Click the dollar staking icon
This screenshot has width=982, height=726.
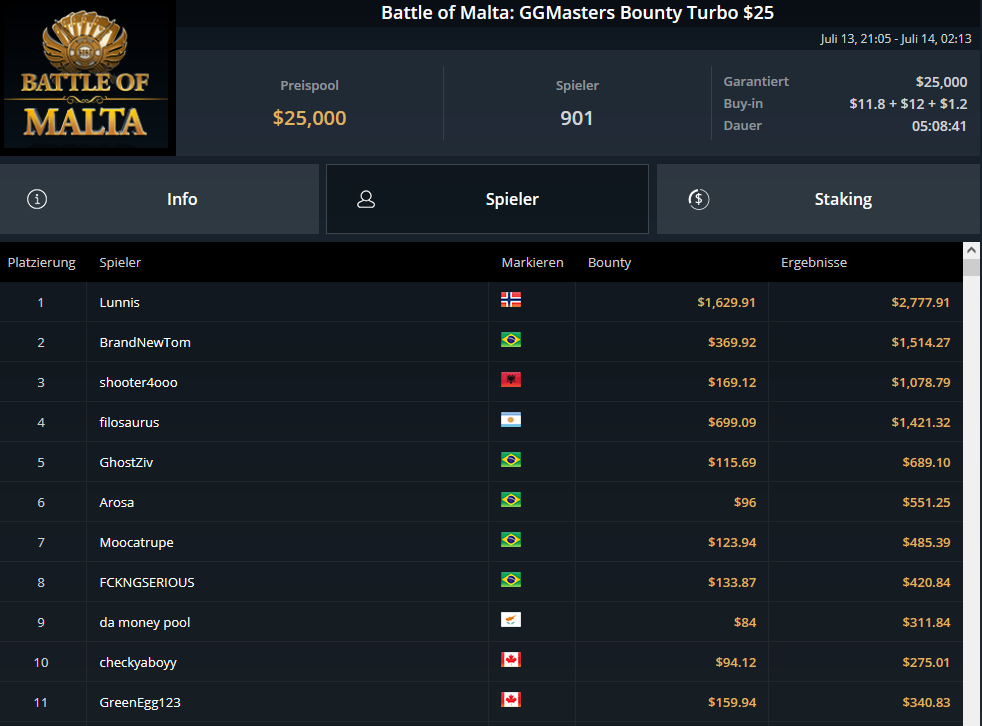point(699,199)
